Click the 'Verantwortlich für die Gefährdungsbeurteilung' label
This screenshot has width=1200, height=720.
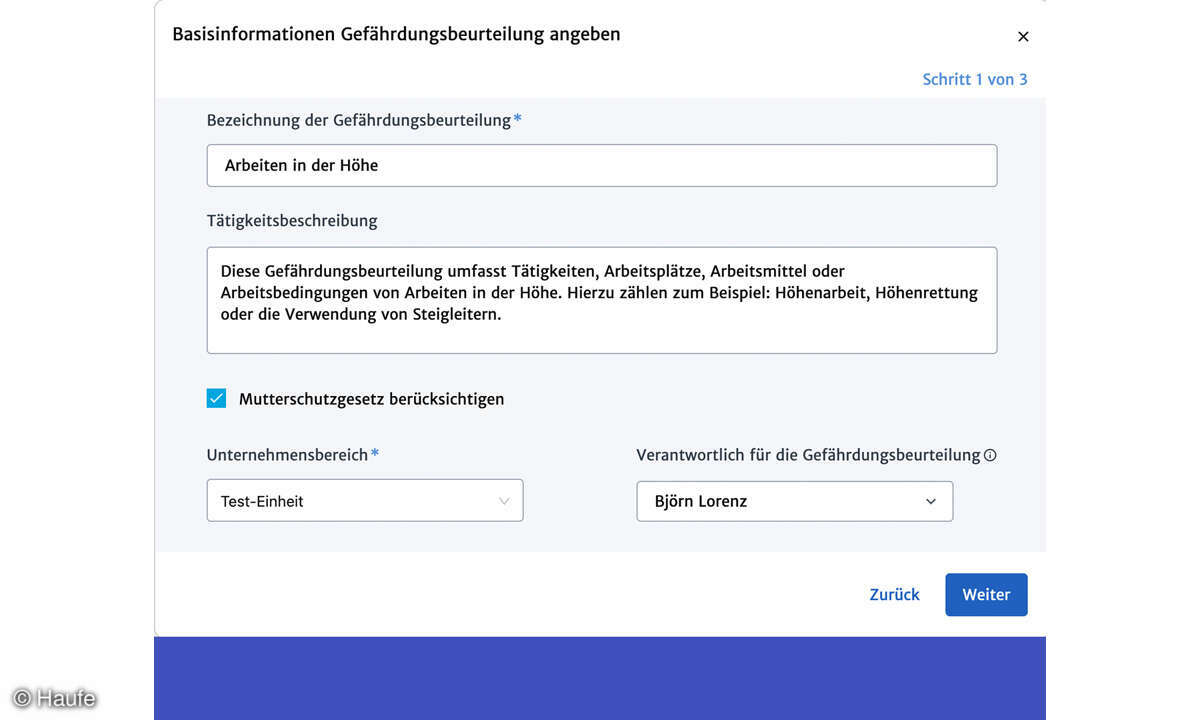(x=808, y=455)
